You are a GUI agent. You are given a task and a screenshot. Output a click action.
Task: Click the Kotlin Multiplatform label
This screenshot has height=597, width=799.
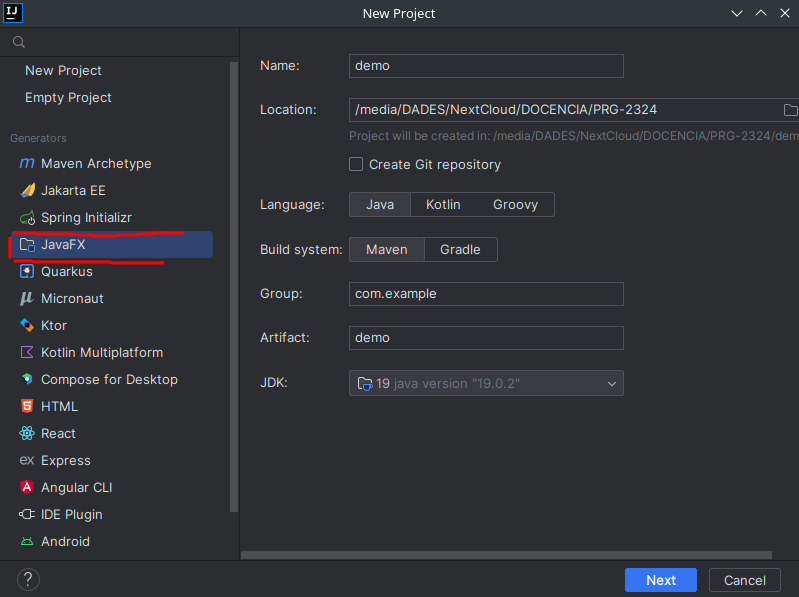(x=102, y=352)
